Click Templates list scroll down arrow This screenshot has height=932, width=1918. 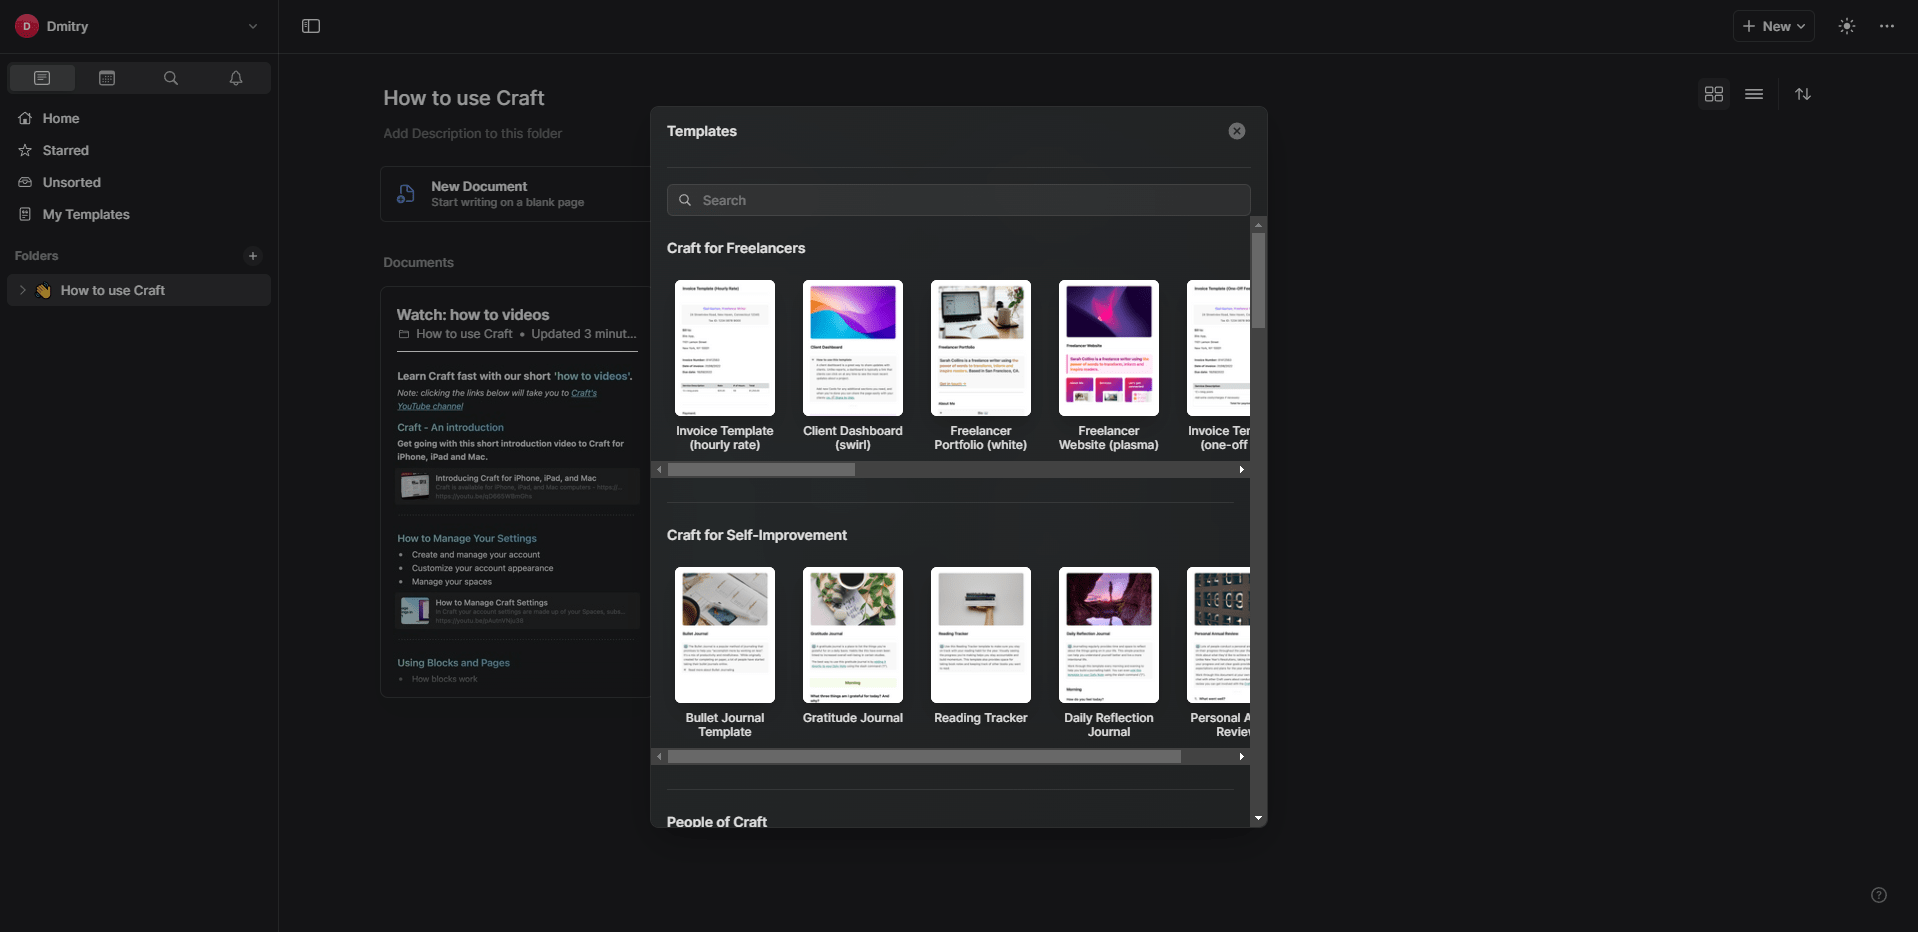tap(1258, 819)
